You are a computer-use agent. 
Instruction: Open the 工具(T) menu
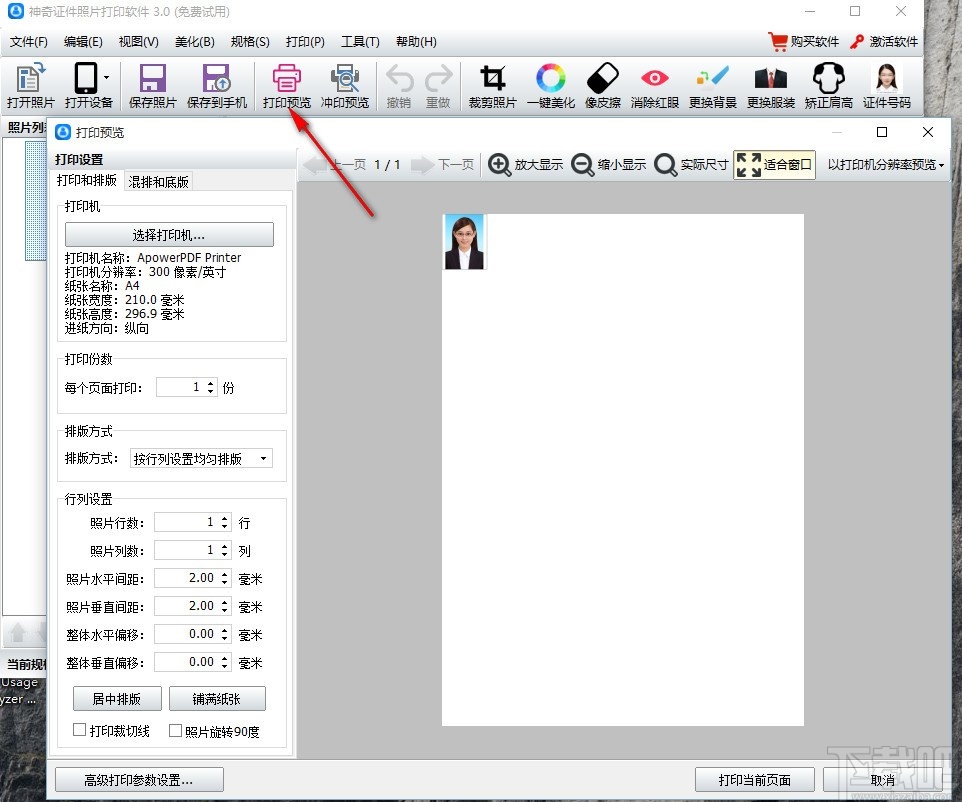(360, 42)
